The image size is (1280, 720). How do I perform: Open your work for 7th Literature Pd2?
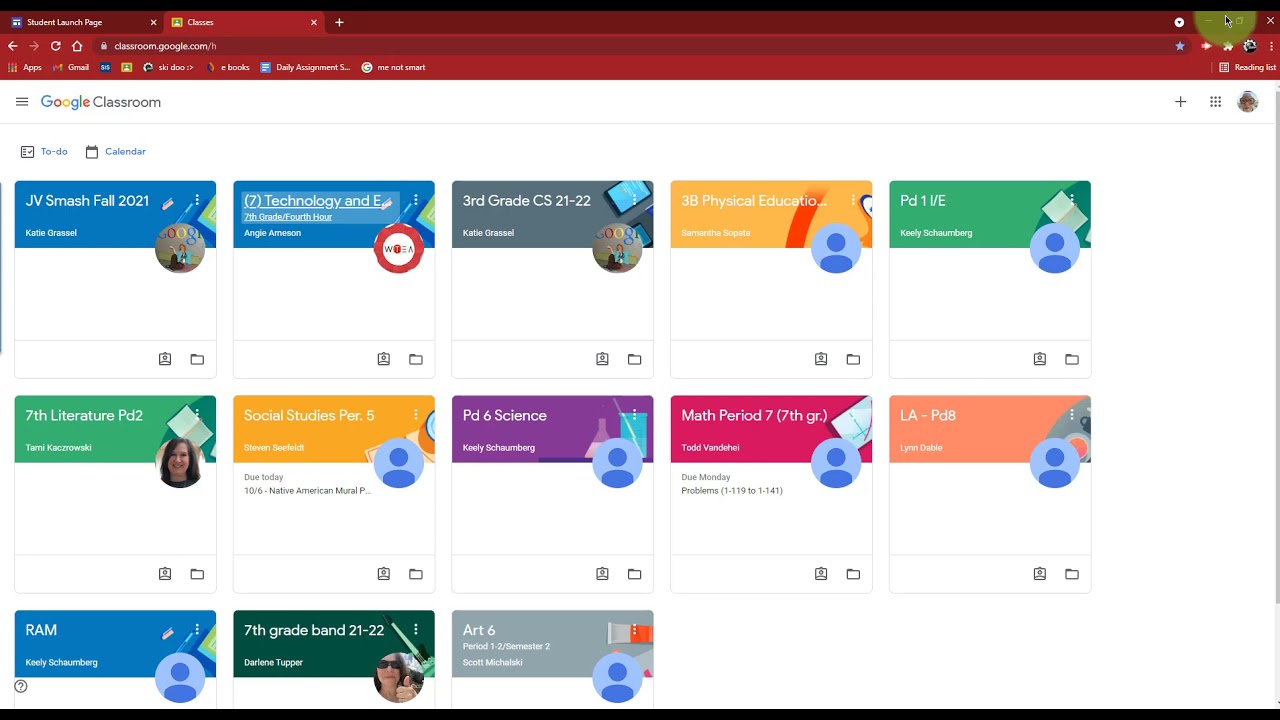(x=165, y=574)
